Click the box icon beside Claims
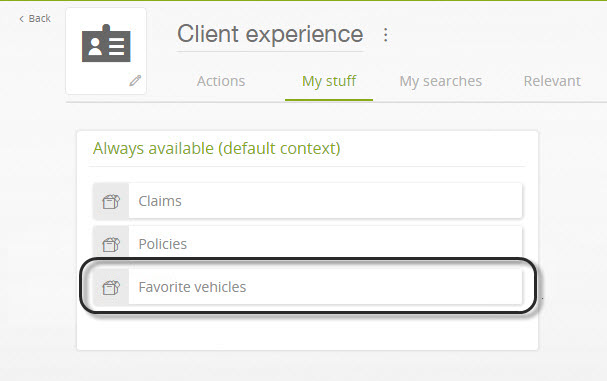The image size is (607, 381). (x=111, y=201)
